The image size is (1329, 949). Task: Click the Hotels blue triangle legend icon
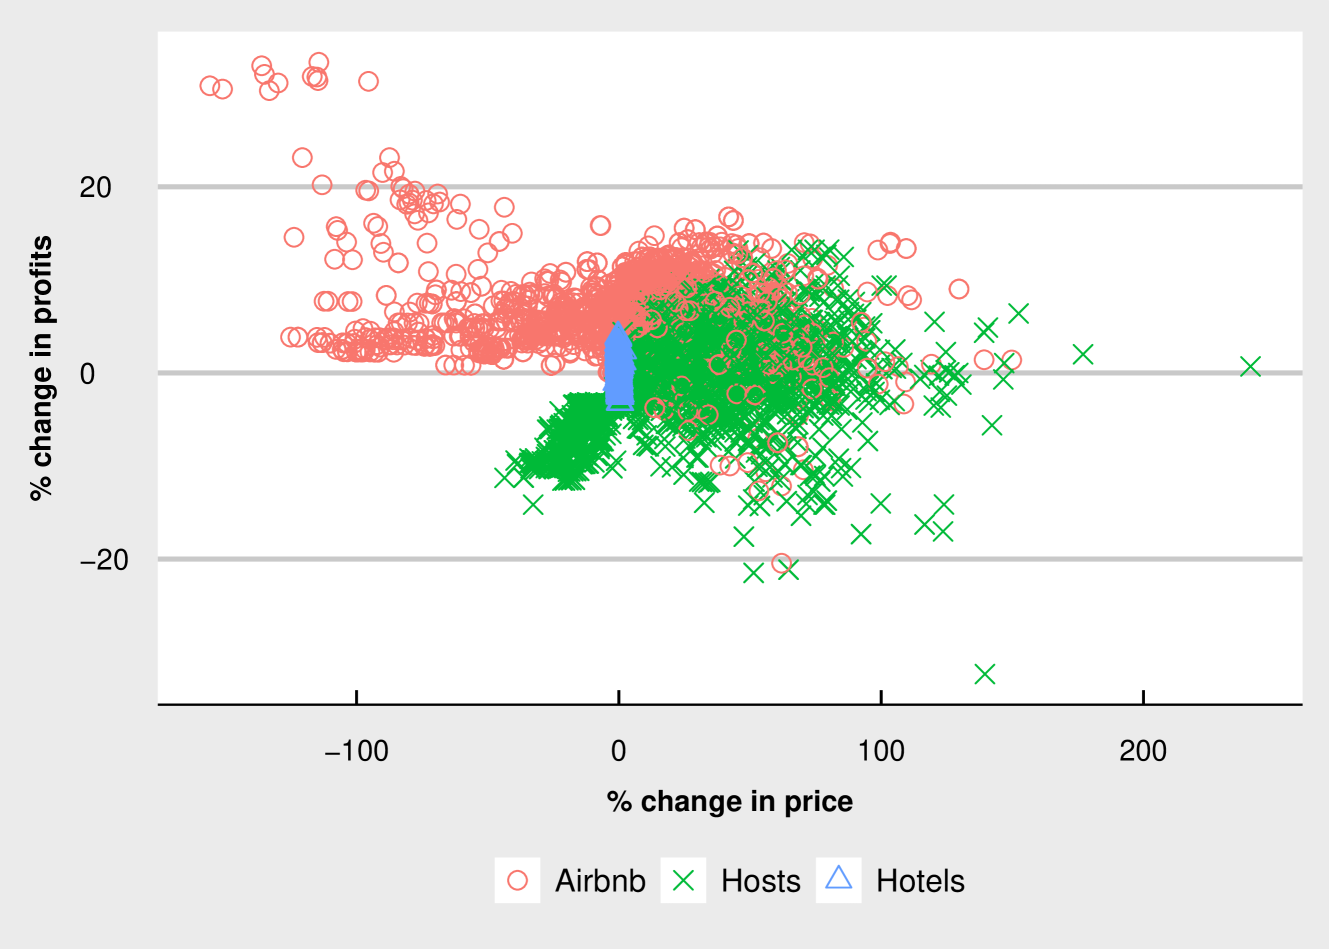point(839,879)
